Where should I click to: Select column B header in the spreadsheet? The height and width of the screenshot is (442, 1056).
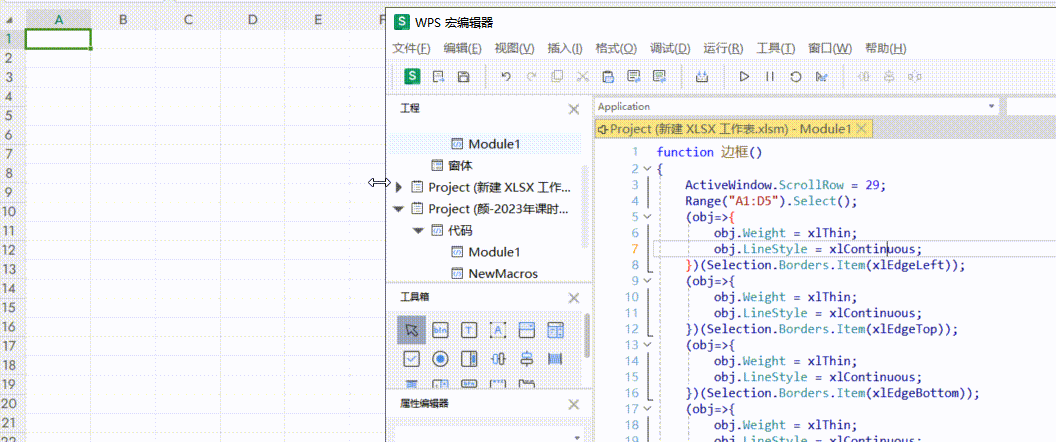123,20
